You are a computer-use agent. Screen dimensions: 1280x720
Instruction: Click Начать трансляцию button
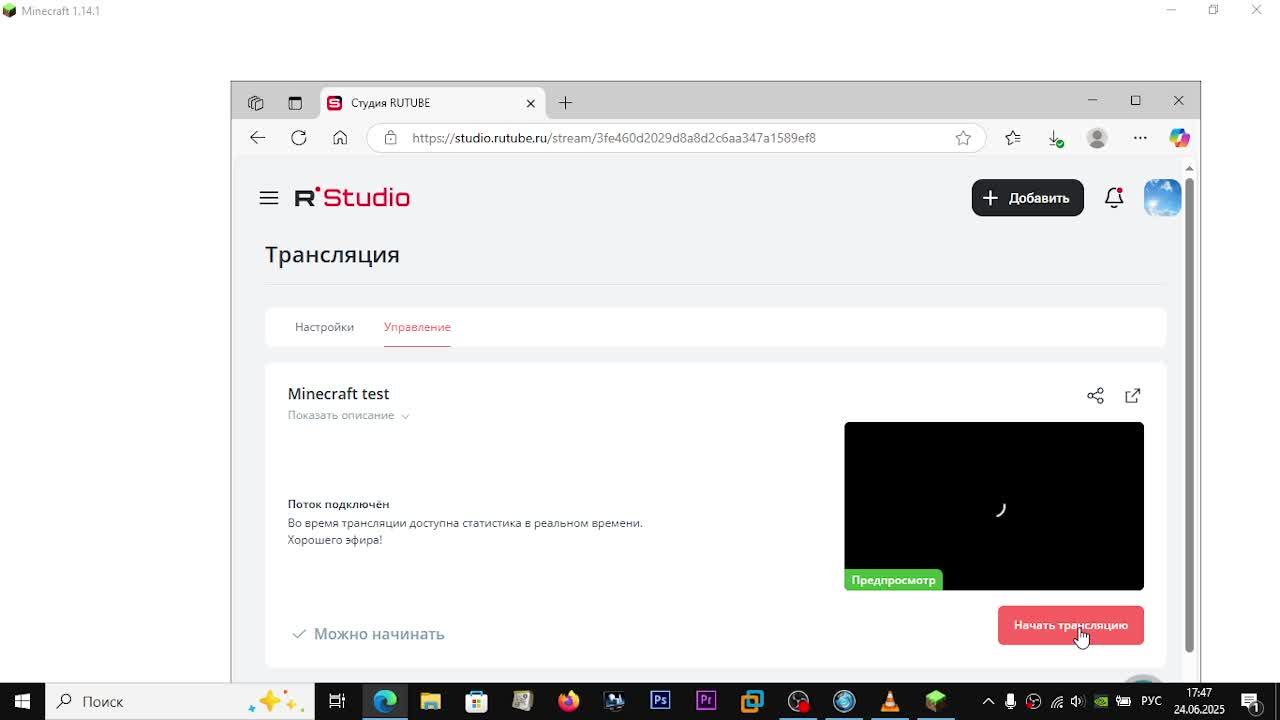[1070, 625]
